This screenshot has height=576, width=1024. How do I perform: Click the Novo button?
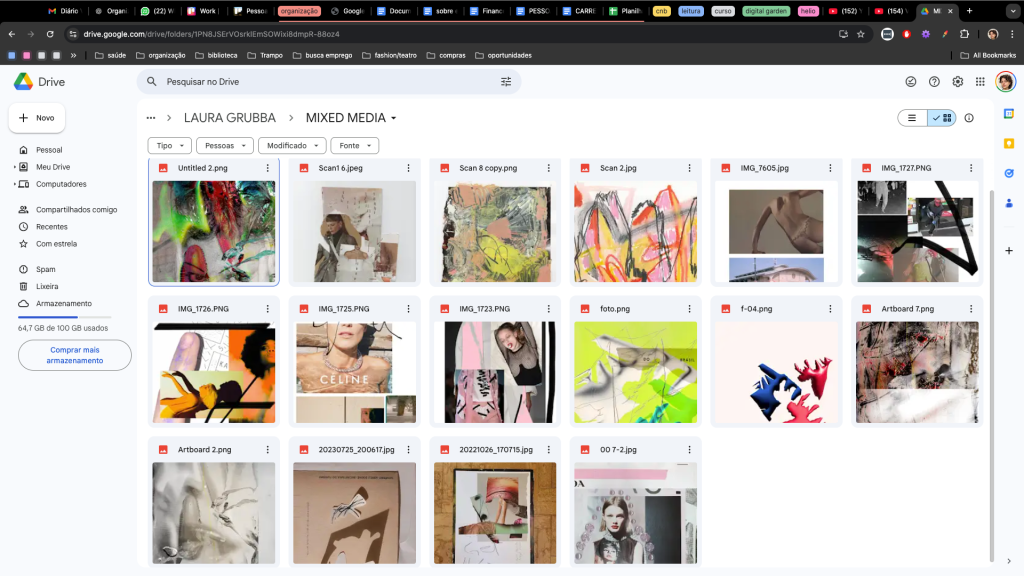[37, 118]
